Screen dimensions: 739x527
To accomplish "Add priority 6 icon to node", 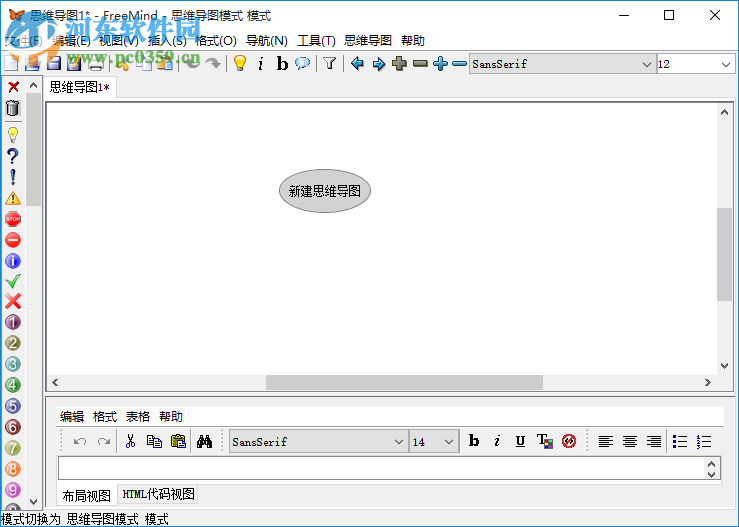I will pos(13,427).
